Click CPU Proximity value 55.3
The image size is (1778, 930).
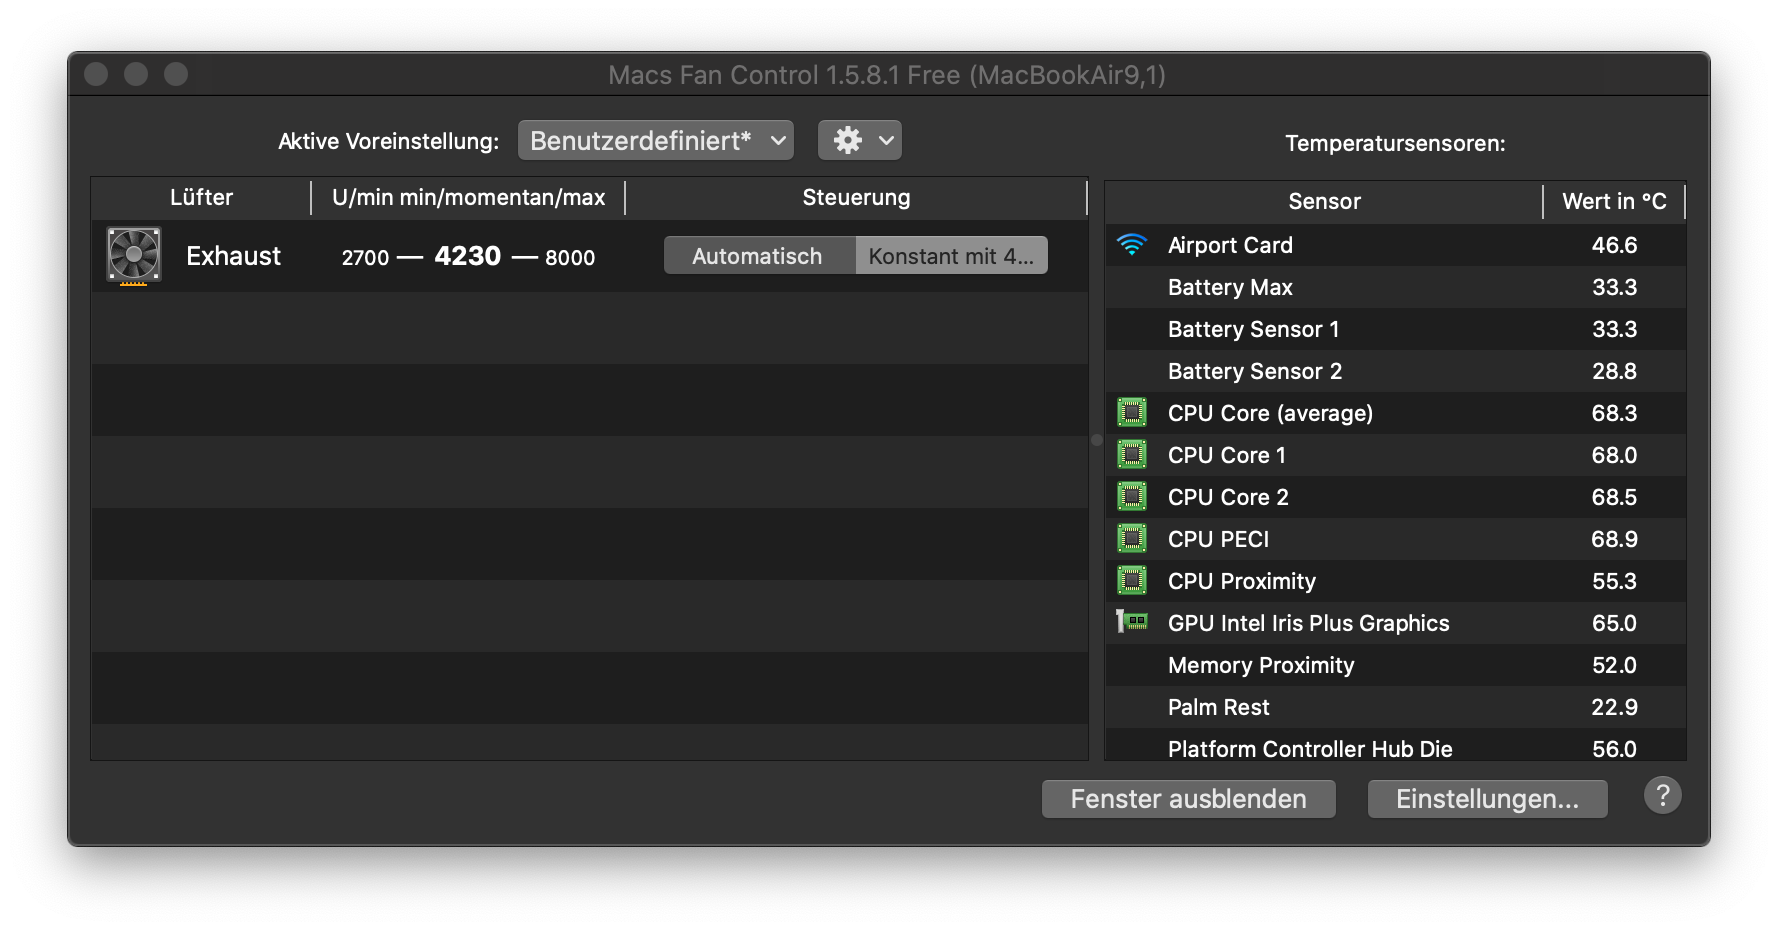click(x=1614, y=581)
